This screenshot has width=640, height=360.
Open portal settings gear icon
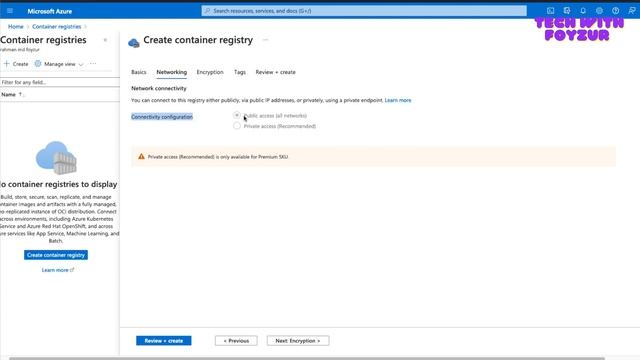[x=599, y=11]
